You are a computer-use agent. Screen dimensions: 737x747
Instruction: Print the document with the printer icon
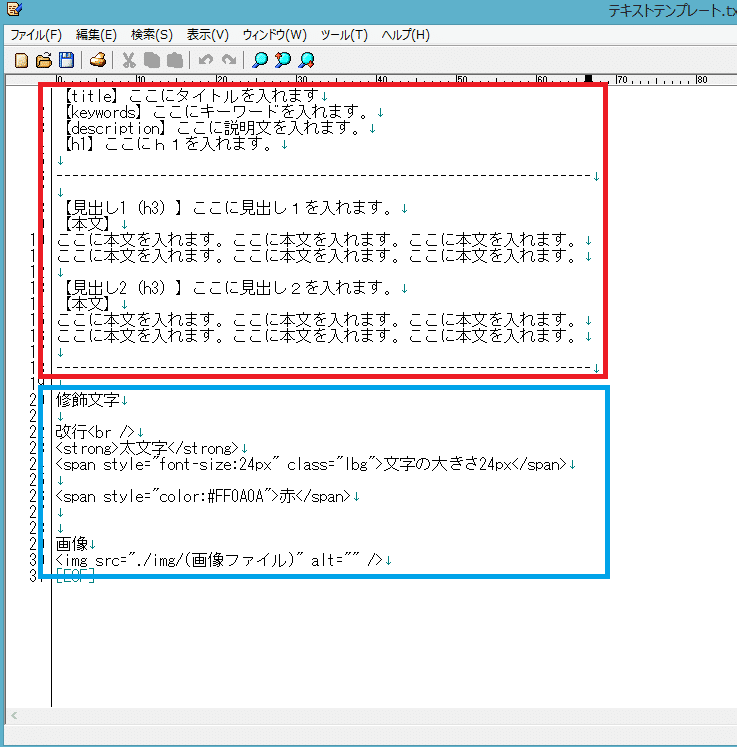[98, 61]
